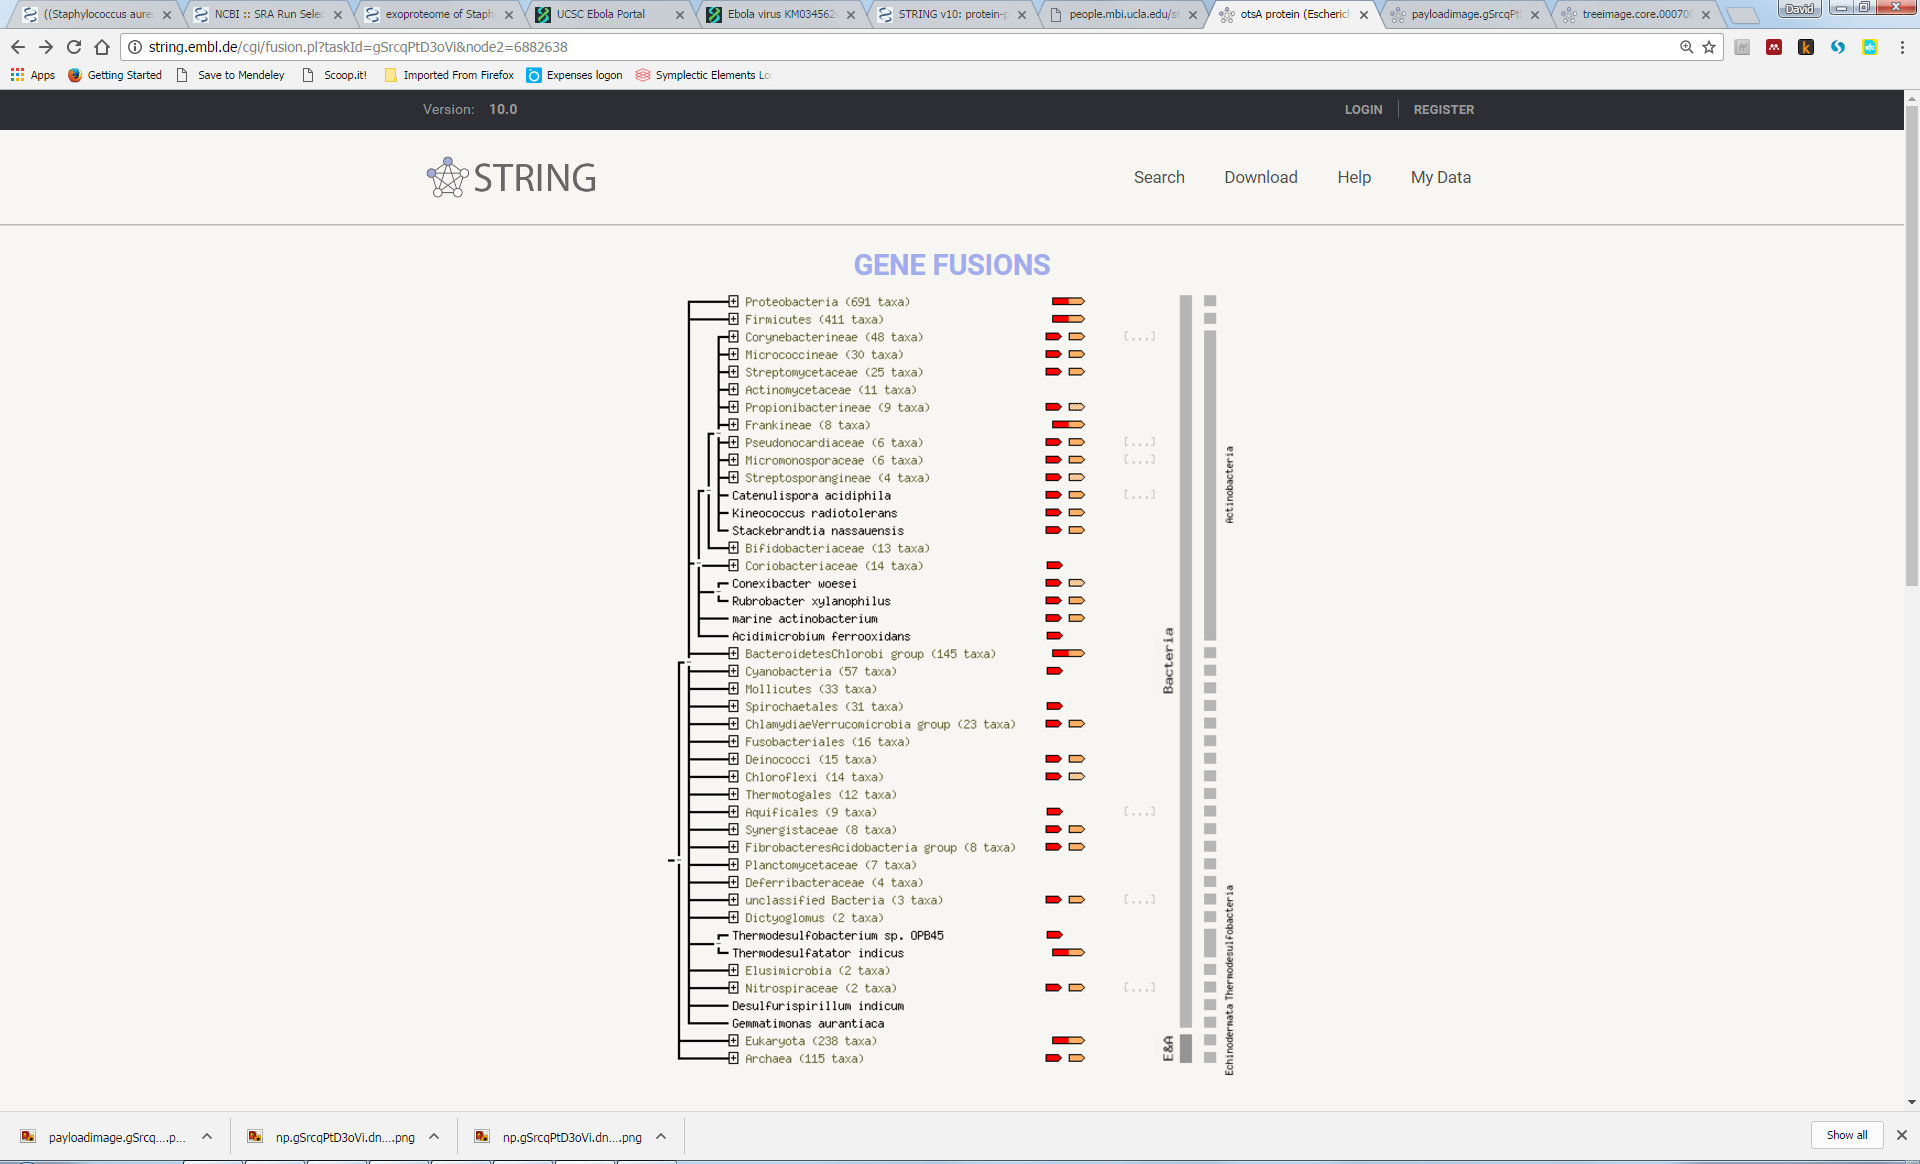The width and height of the screenshot is (1920, 1164).
Task: Click the zoom magnifier icon in address bar
Action: click(1686, 47)
